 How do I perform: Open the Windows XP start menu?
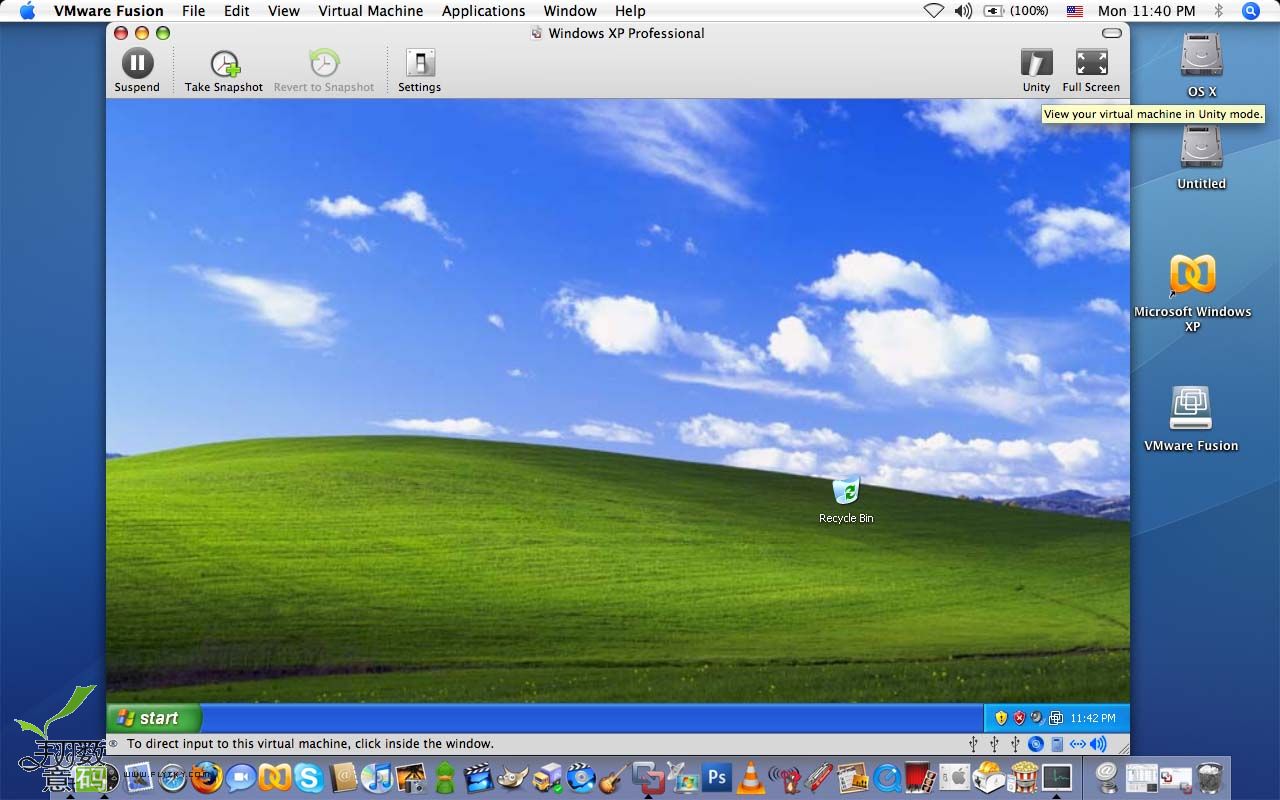tap(154, 718)
